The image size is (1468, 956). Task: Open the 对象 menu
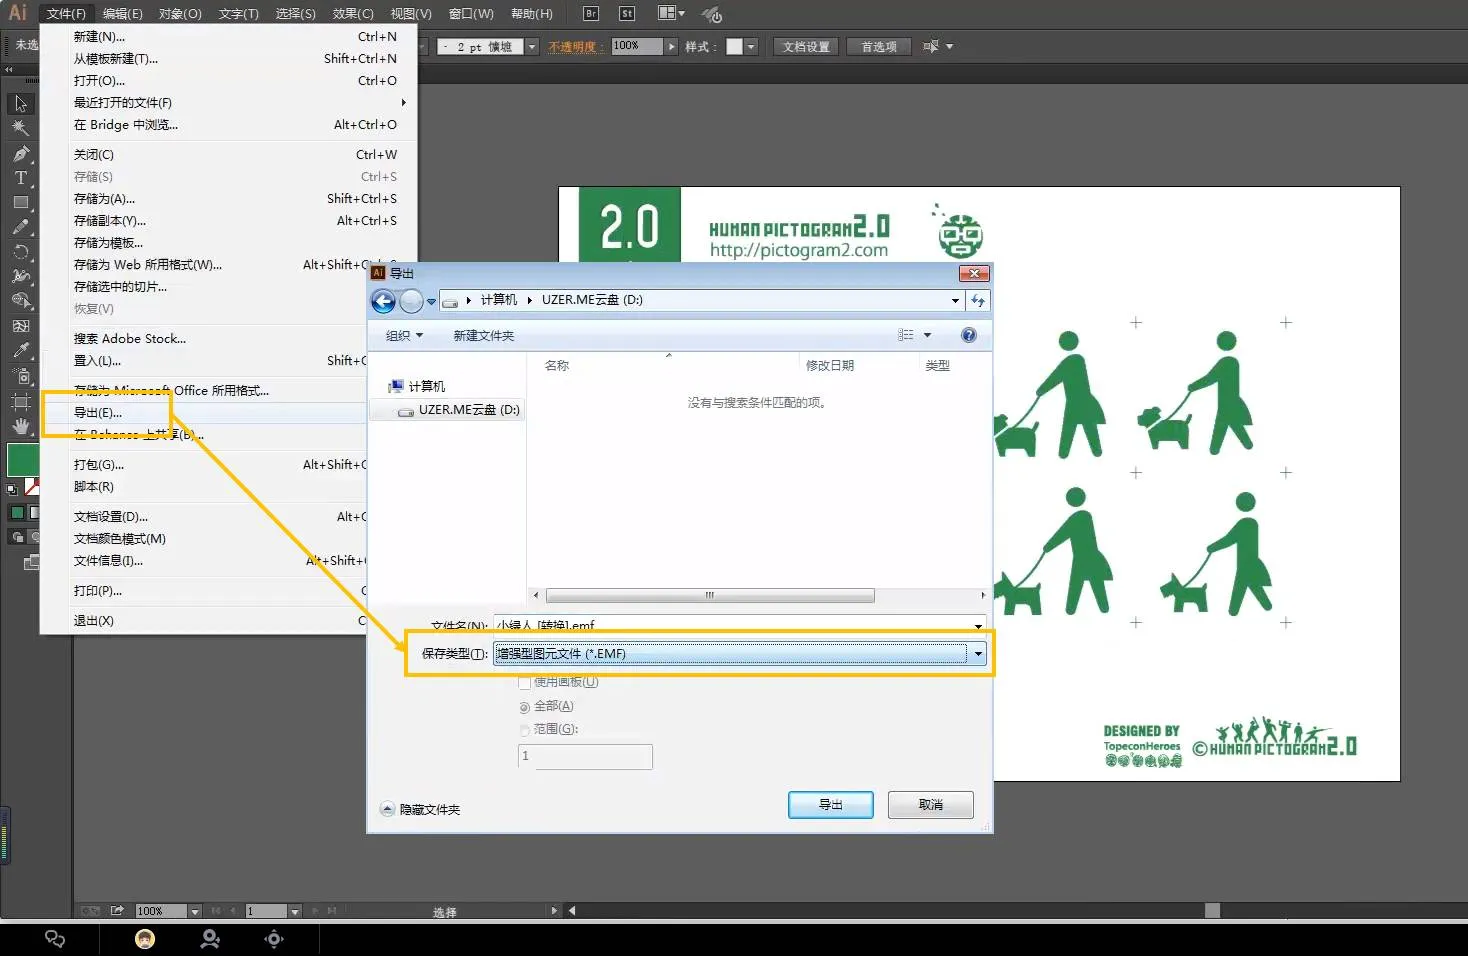tap(180, 14)
